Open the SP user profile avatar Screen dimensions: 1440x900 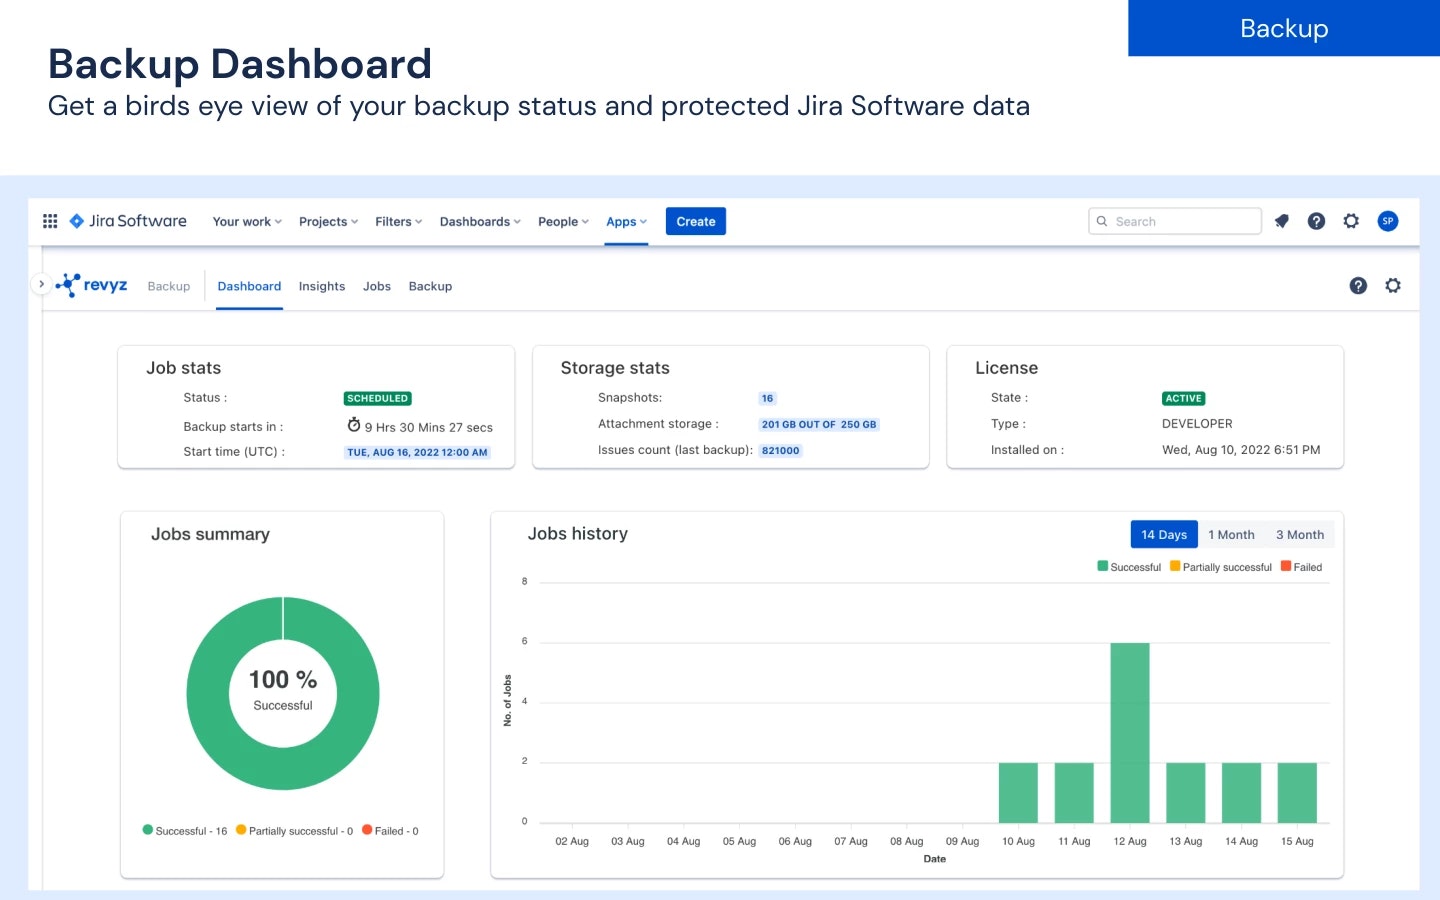click(1387, 221)
